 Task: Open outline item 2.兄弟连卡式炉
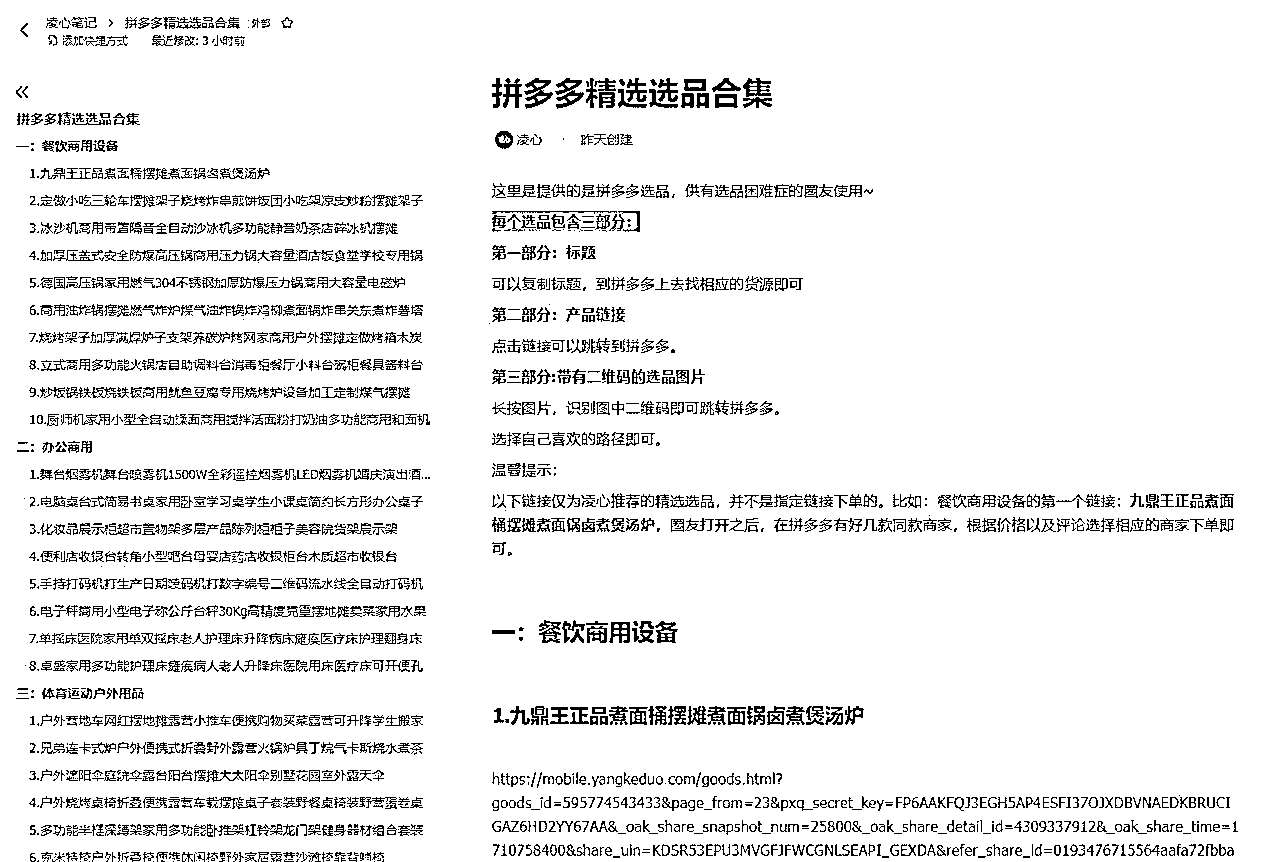[x=226, y=748]
